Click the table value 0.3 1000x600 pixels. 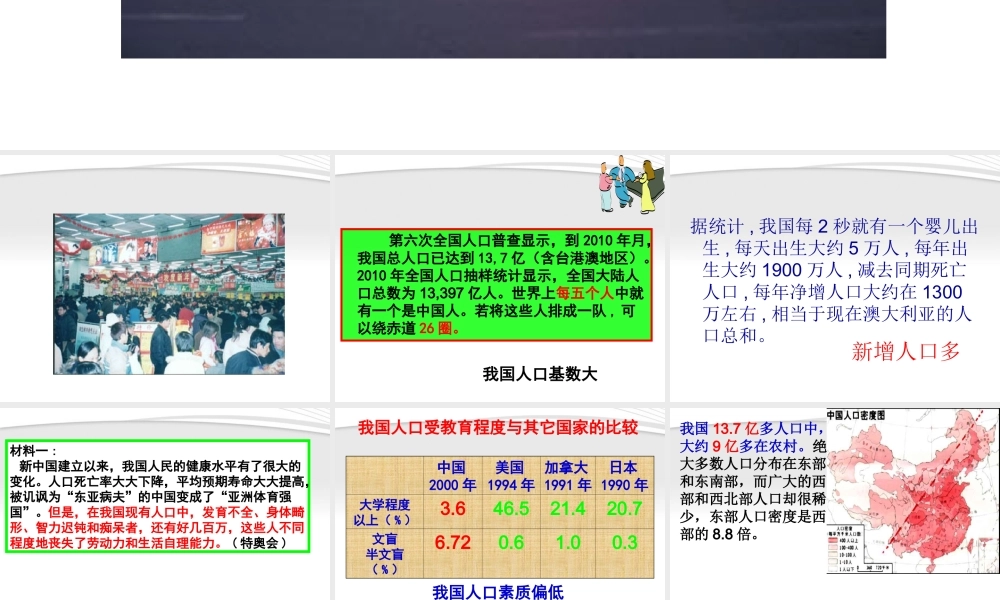tap(624, 543)
